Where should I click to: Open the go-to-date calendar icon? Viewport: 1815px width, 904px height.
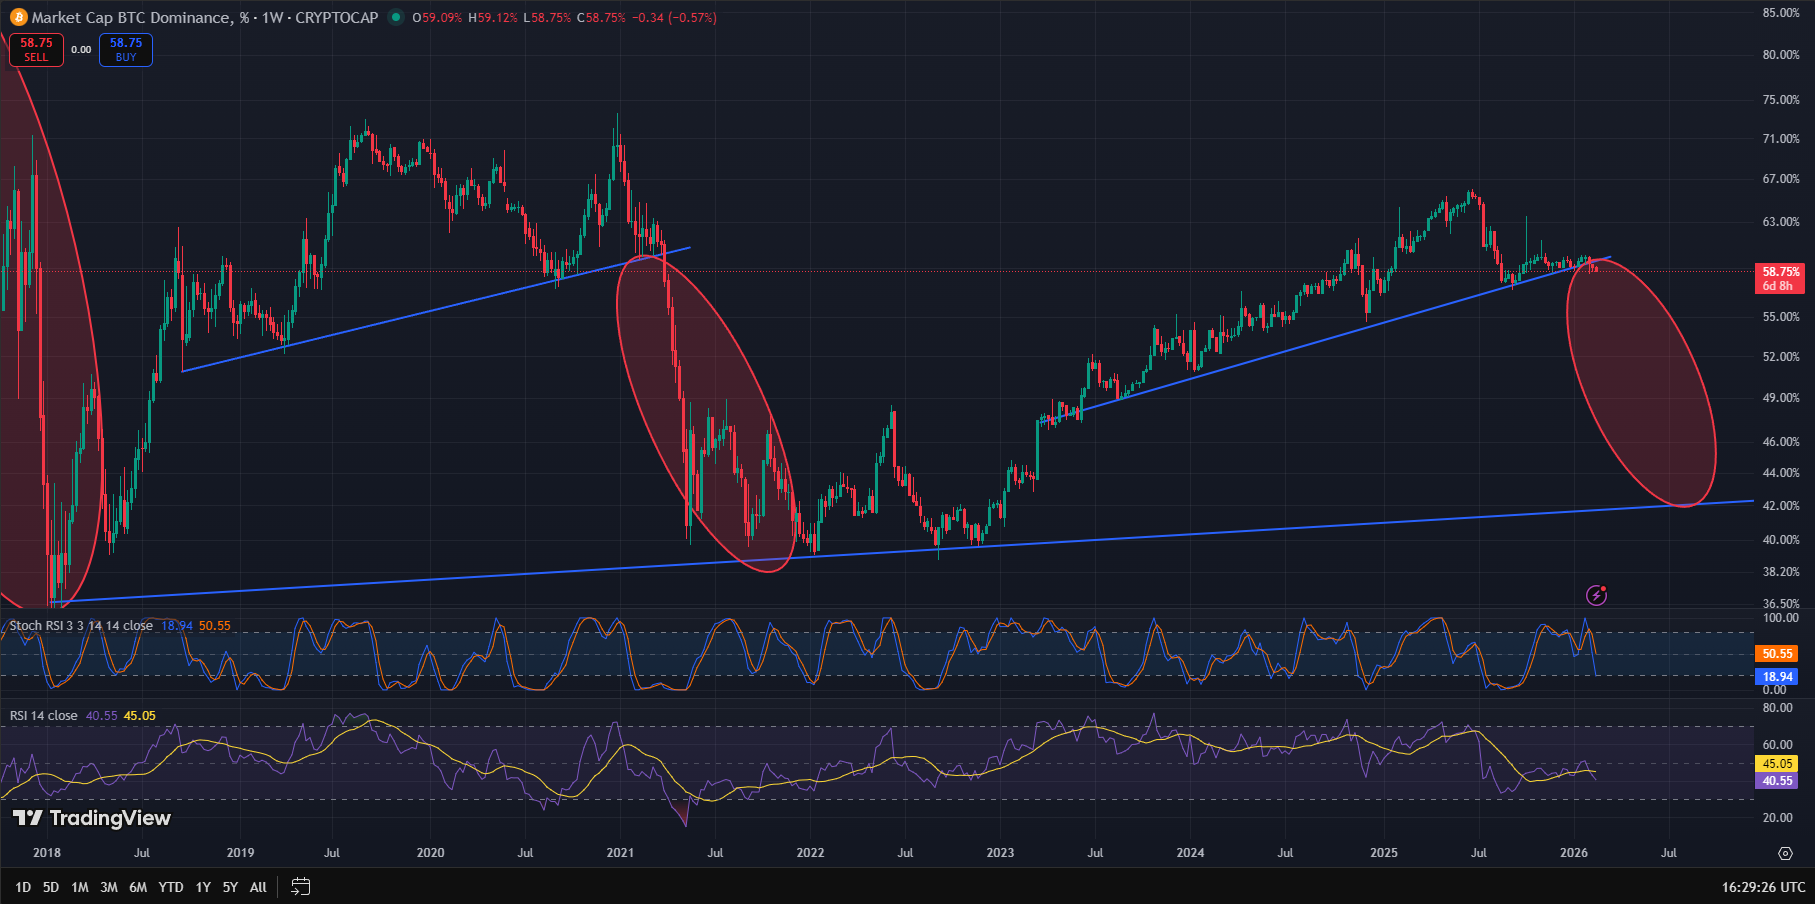pyautogui.click(x=300, y=886)
